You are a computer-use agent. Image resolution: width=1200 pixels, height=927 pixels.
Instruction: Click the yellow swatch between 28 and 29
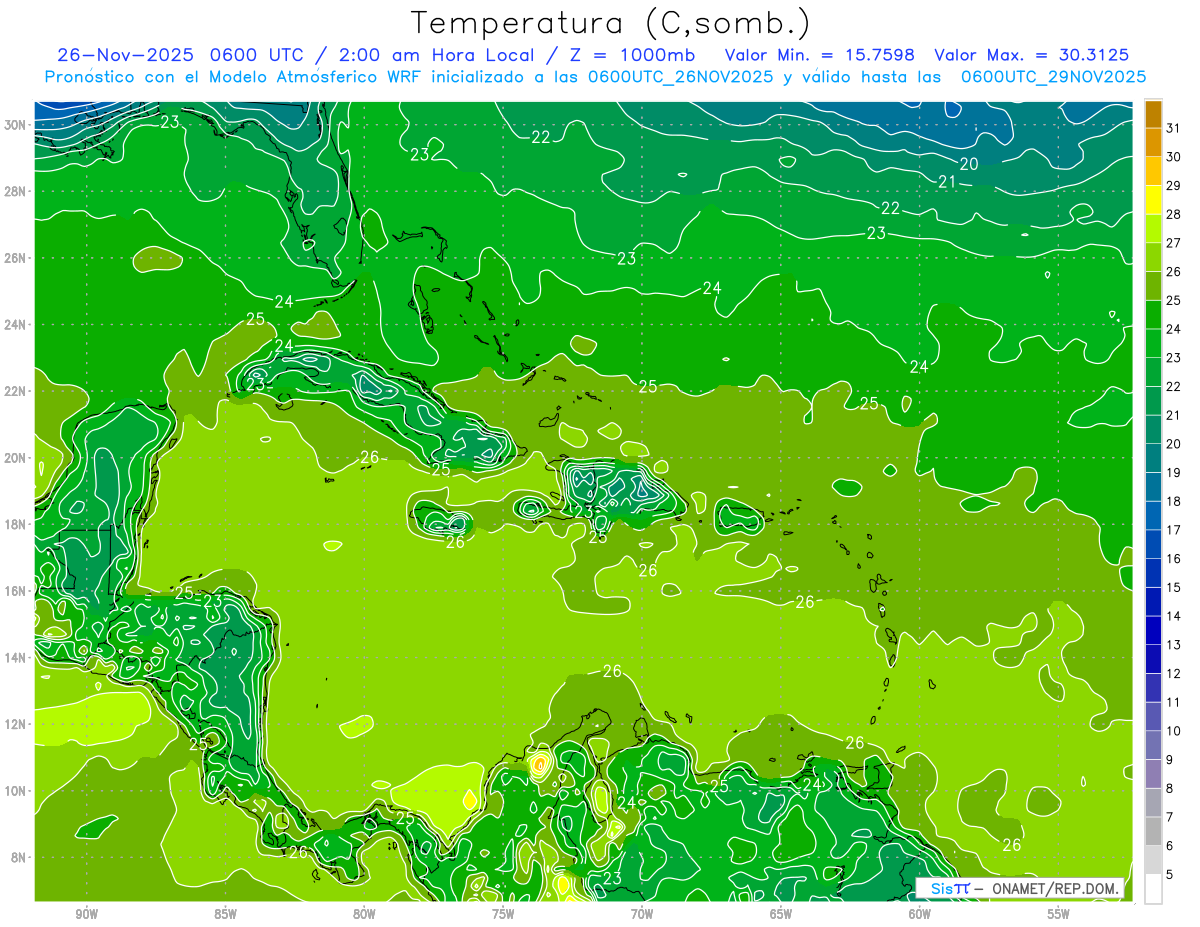pyautogui.click(x=1153, y=200)
